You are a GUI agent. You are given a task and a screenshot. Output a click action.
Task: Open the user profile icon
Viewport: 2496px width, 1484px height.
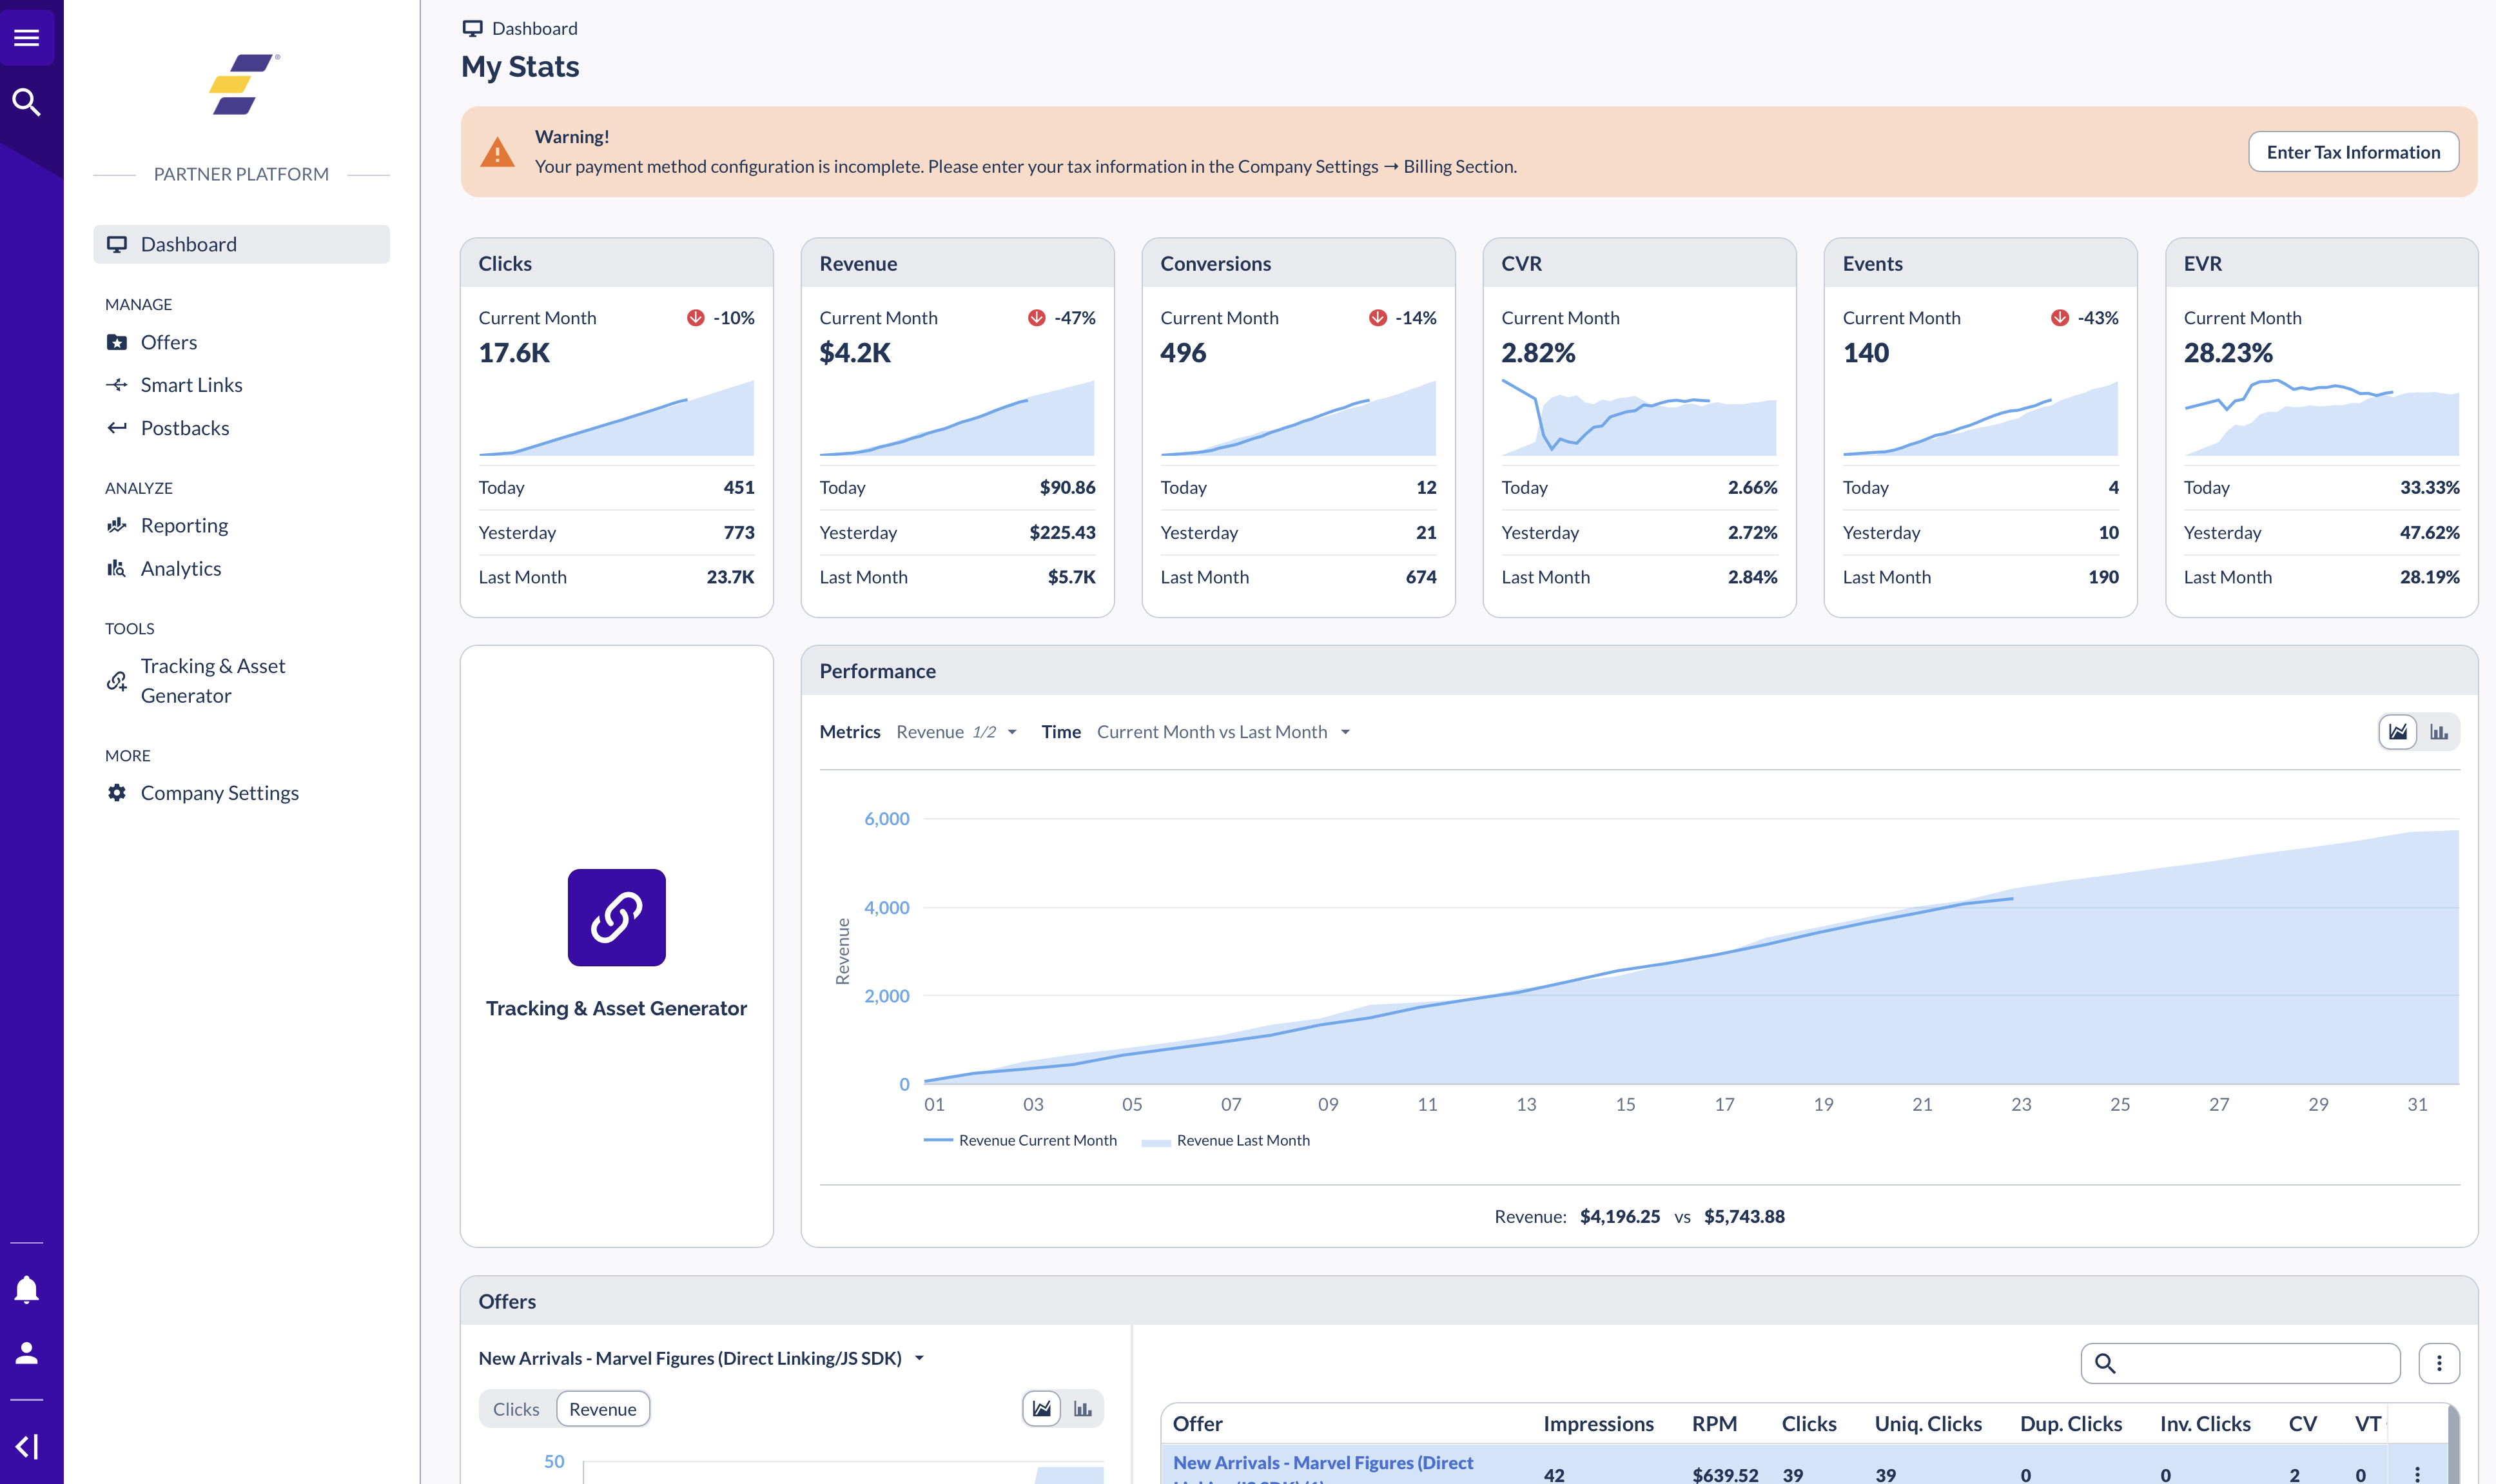[27, 1353]
